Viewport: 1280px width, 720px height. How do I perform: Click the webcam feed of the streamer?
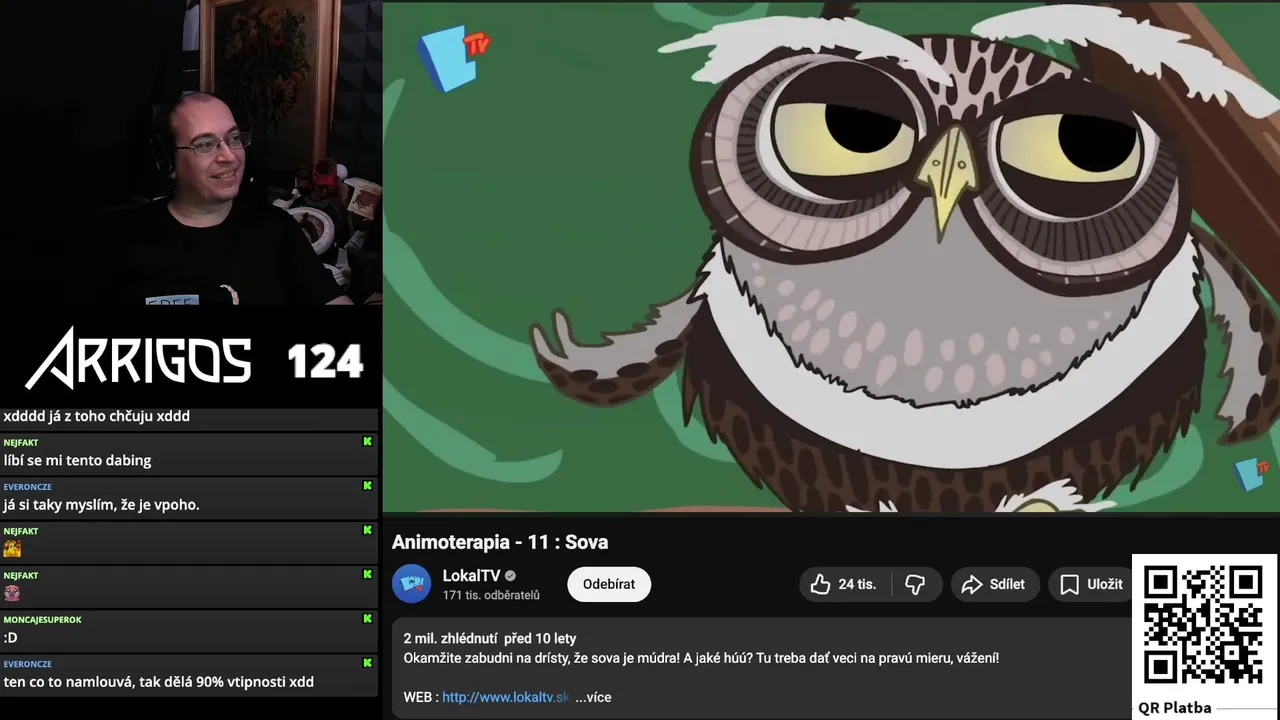tap(190, 152)
